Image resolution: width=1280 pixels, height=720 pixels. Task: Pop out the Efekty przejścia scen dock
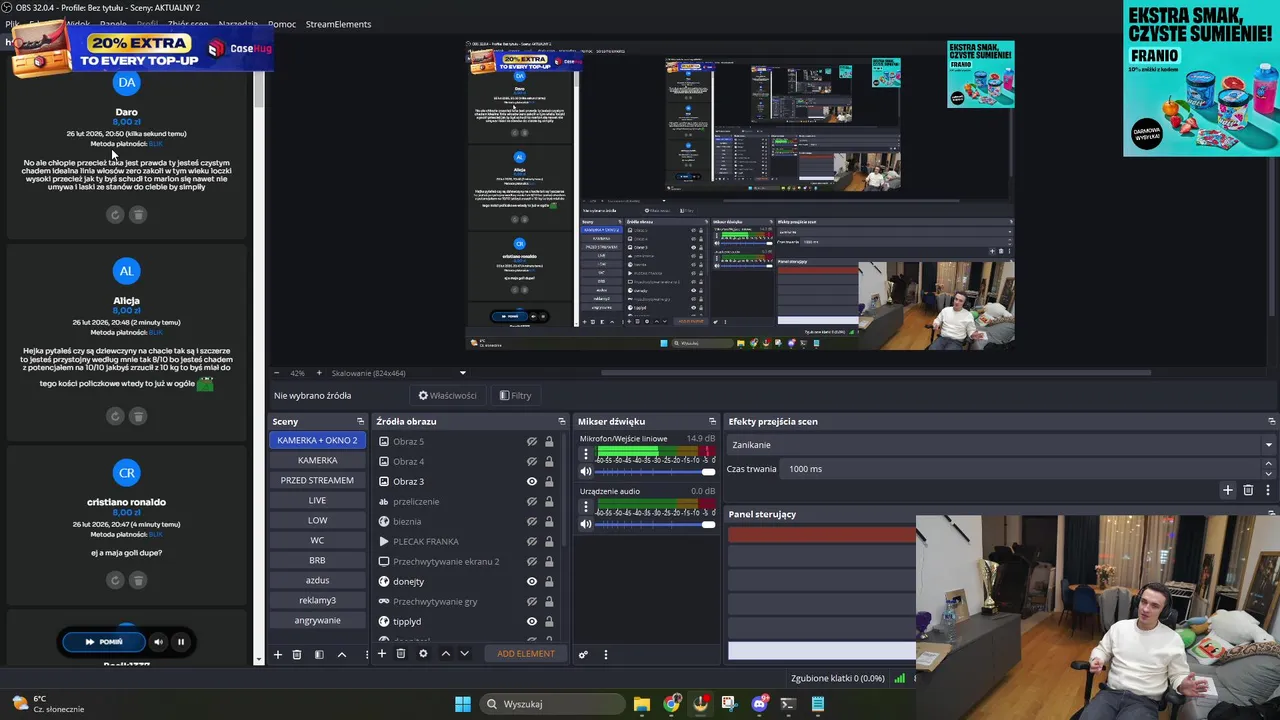pos(1271,421)
